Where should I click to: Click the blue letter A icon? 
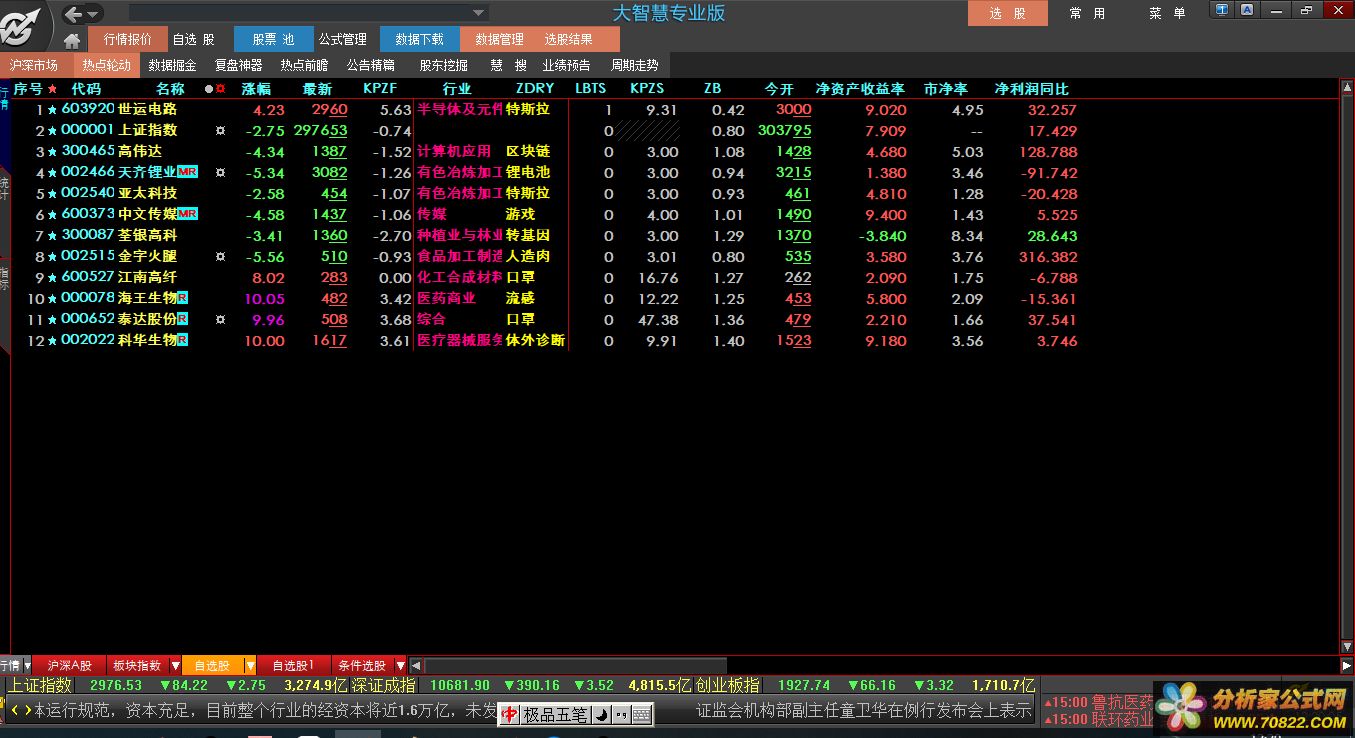tap(1247, 10)
